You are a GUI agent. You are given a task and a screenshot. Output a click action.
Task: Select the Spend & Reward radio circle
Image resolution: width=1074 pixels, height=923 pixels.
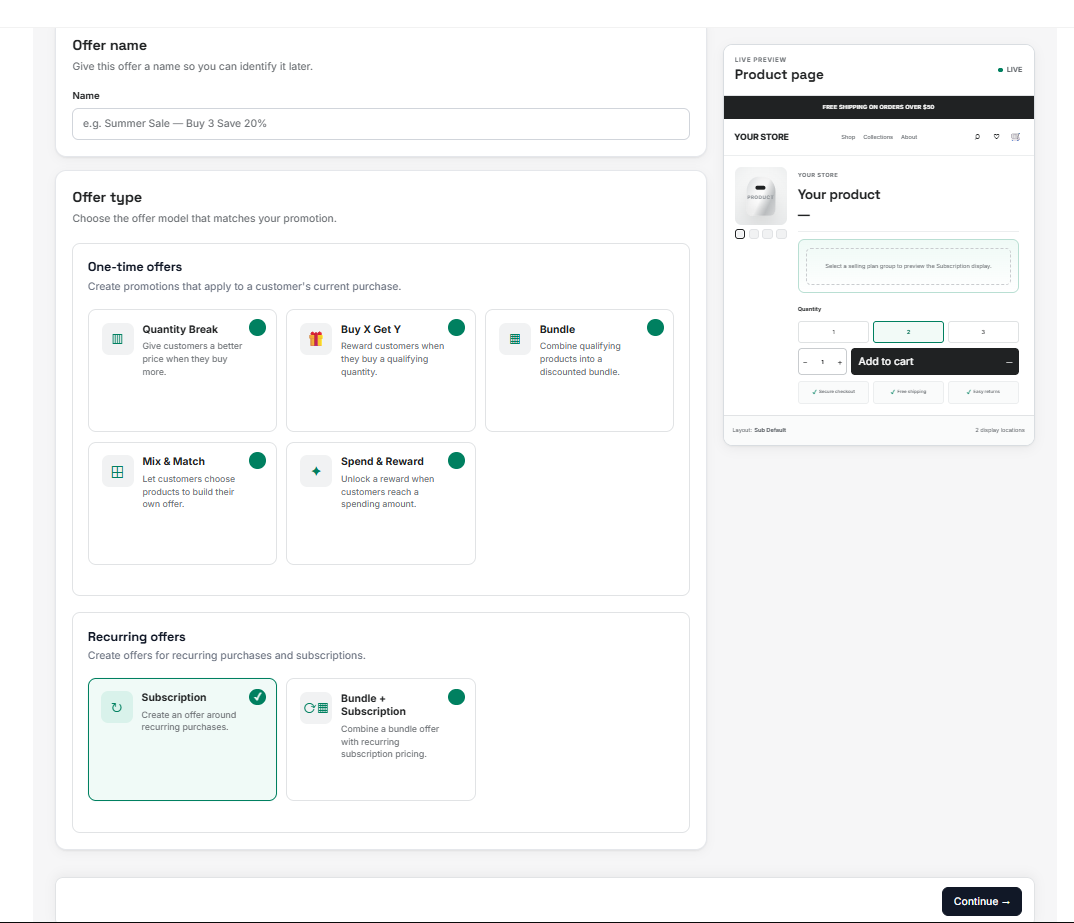456,461
